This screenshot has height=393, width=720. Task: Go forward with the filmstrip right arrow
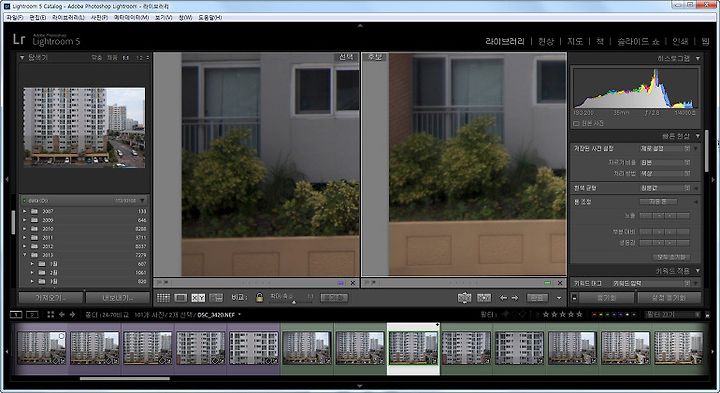pos(72,314)
